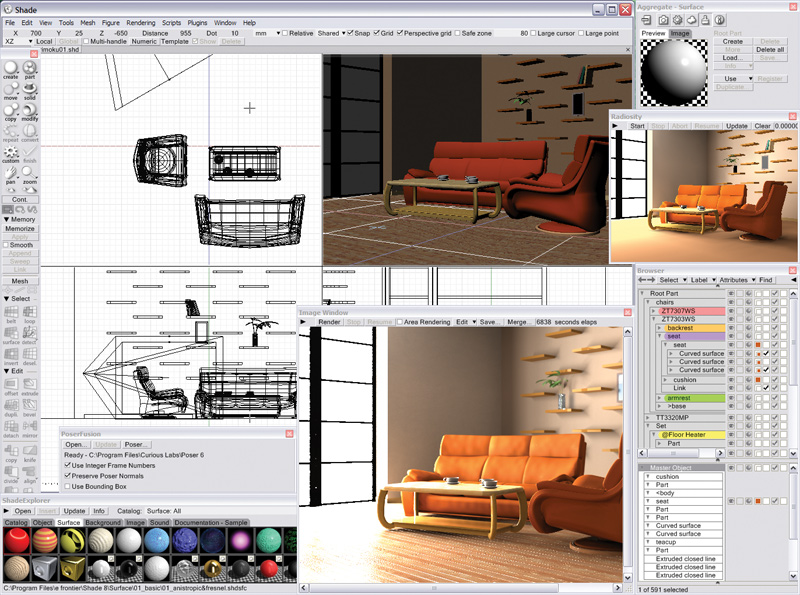Activate the zoom magnifier tool
Screen dimensions: 800x595
coord(30,175)
